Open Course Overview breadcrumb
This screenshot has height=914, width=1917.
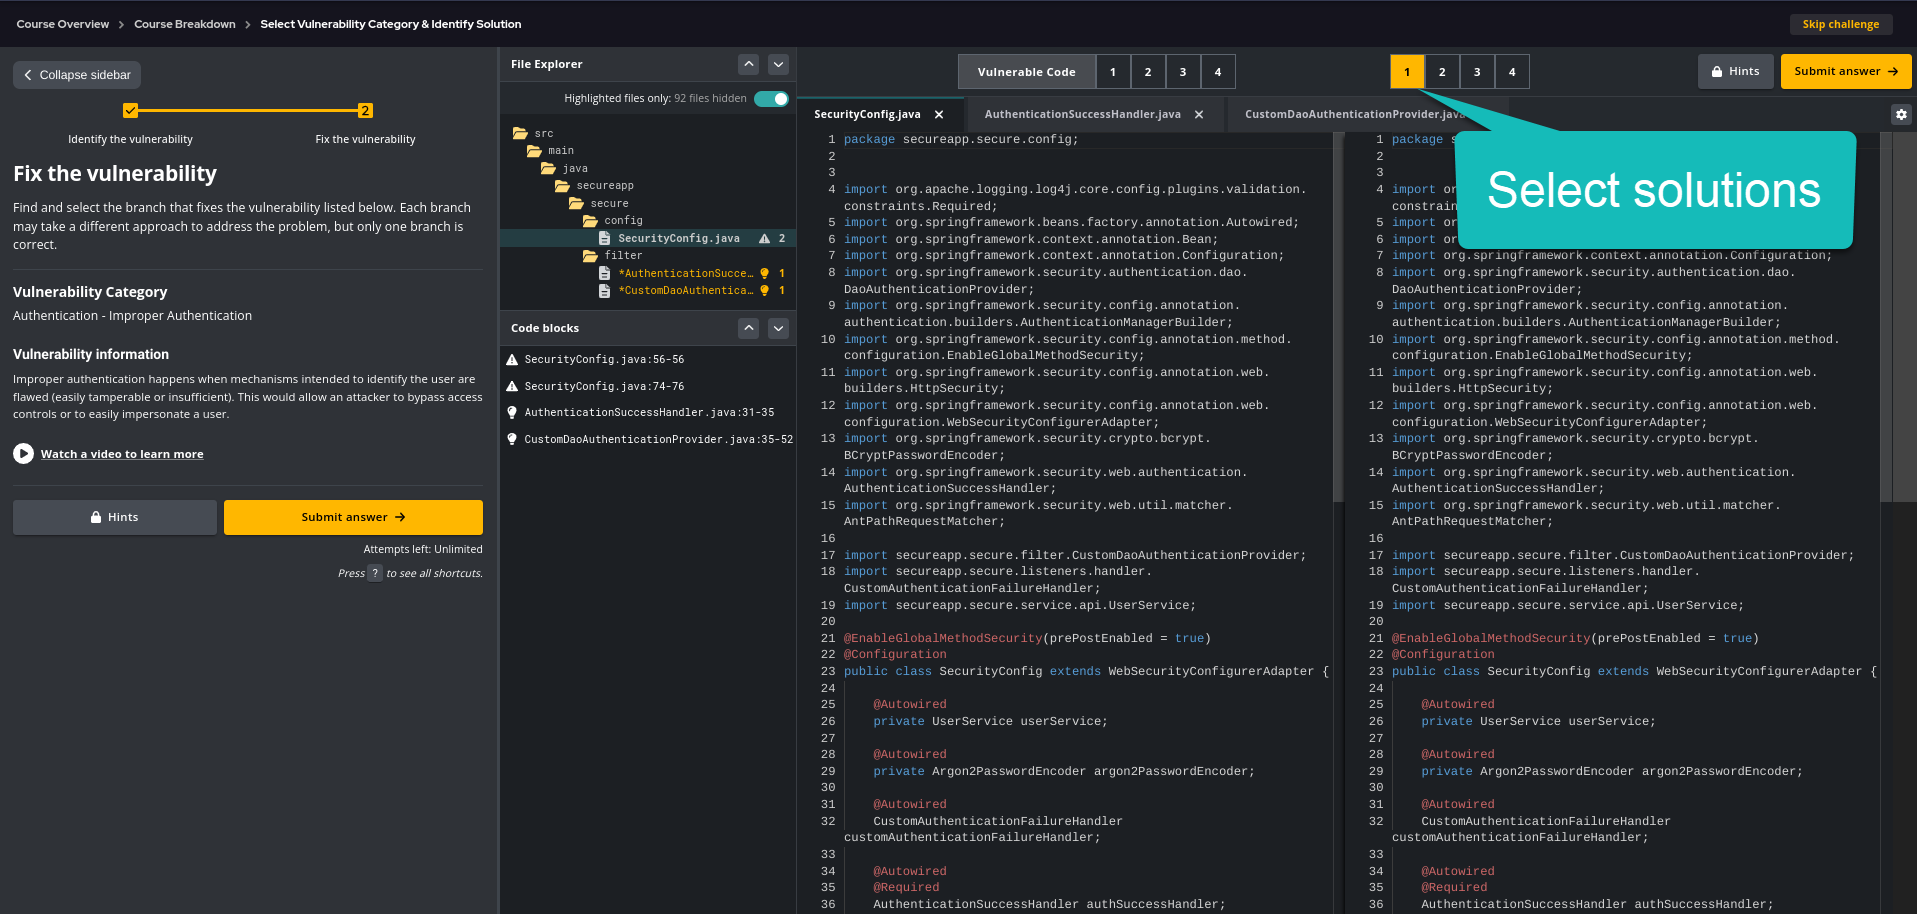coord(62,24)
